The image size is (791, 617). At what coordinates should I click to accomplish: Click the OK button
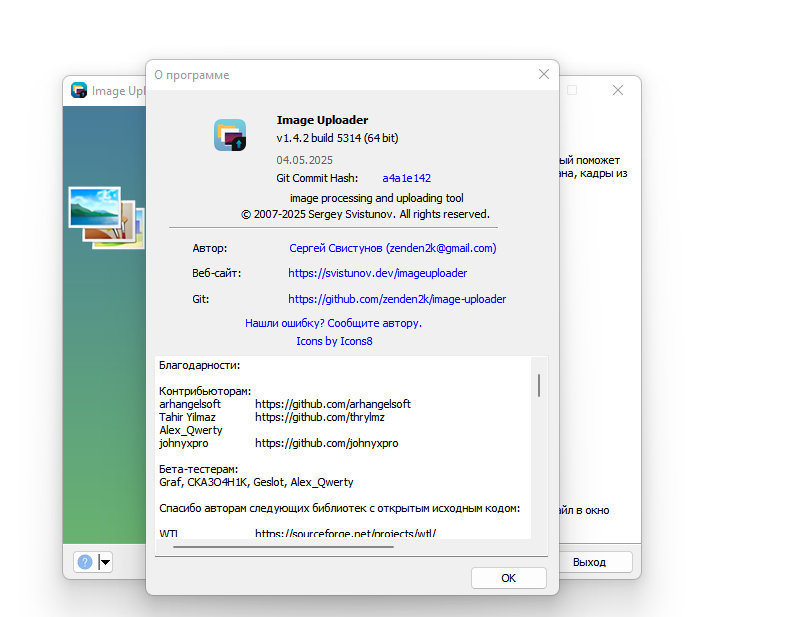pyautogui.click(x=508, y=578)
